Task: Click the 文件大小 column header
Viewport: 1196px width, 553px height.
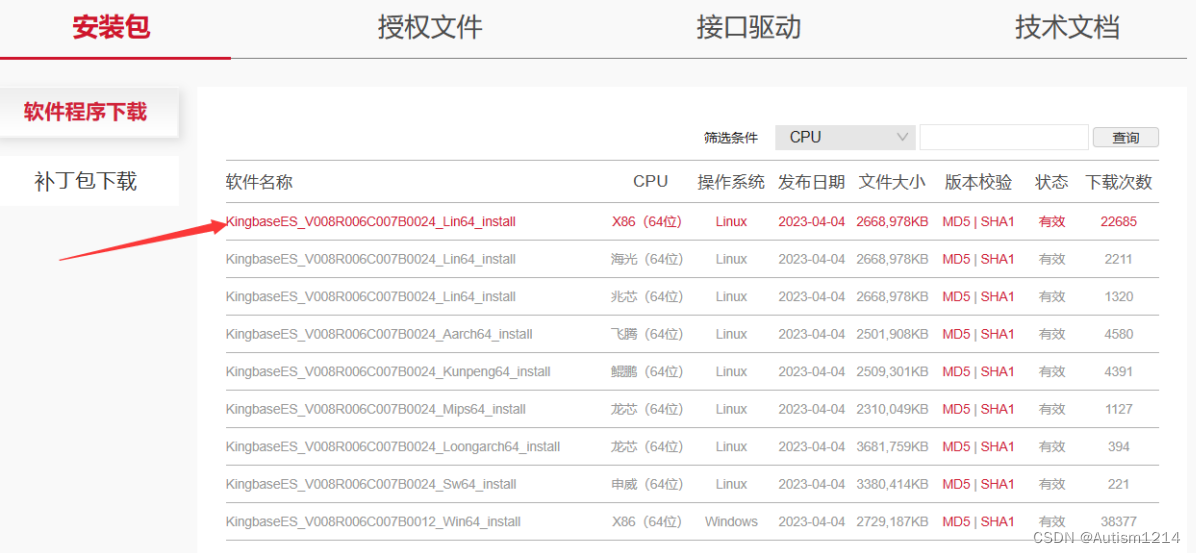Action: point(892,182)
